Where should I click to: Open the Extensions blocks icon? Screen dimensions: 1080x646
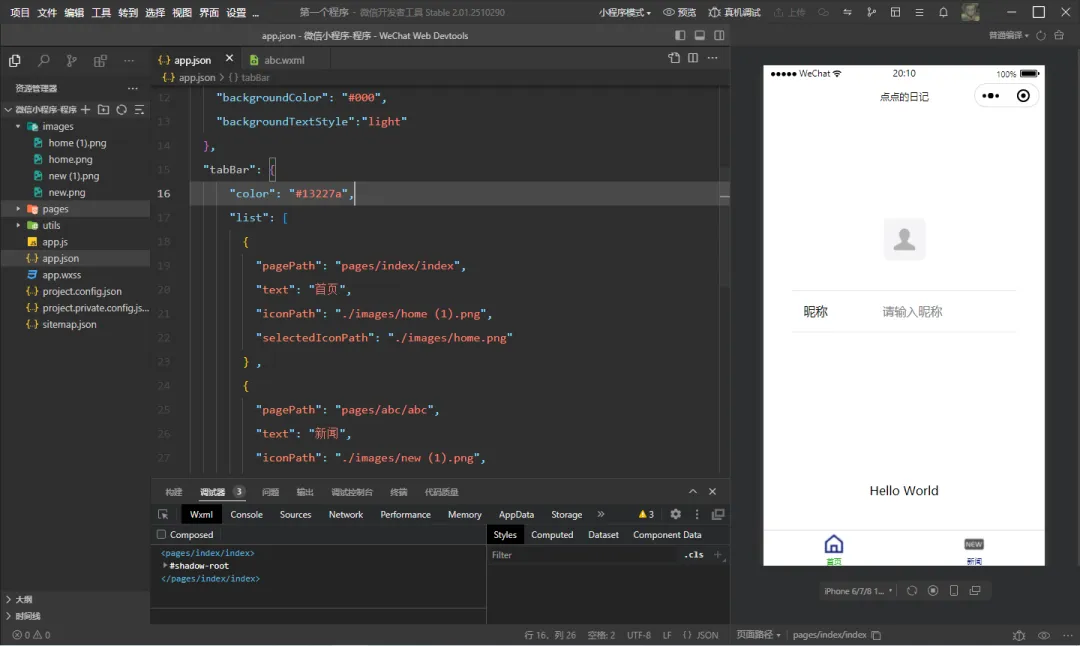point(100,61)
